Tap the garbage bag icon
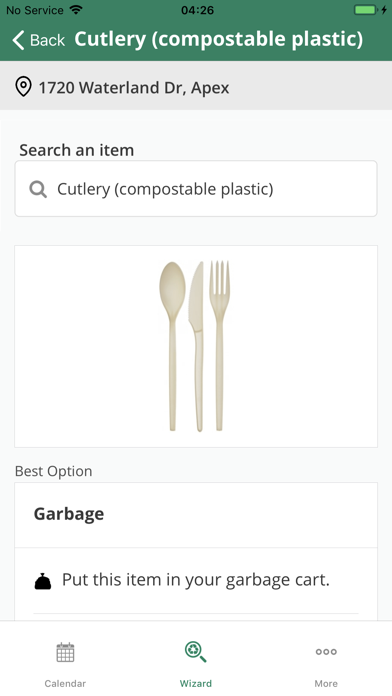This screenshot has width=392, height=696. tap(43, 581)
